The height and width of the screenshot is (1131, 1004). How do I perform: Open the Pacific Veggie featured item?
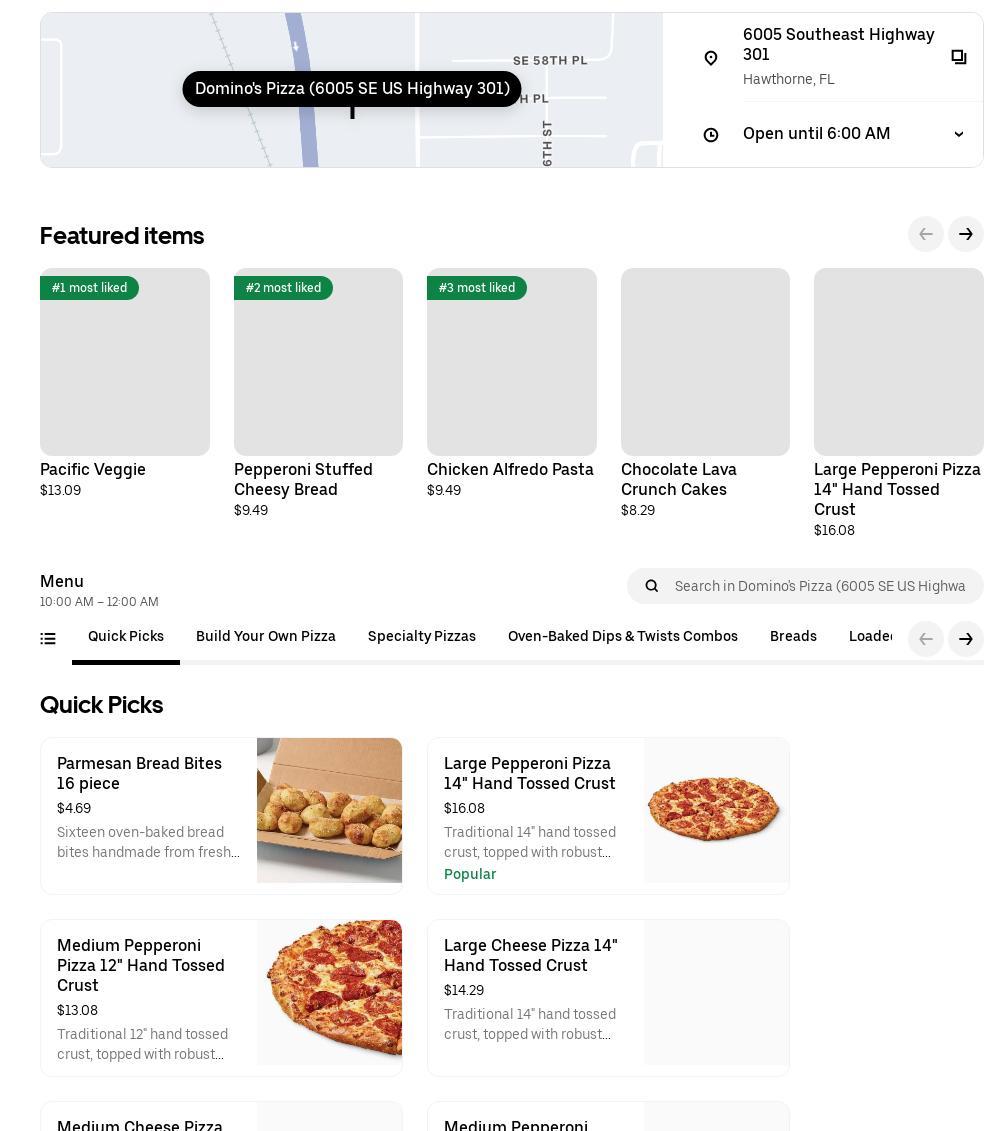tap(125, 362)
